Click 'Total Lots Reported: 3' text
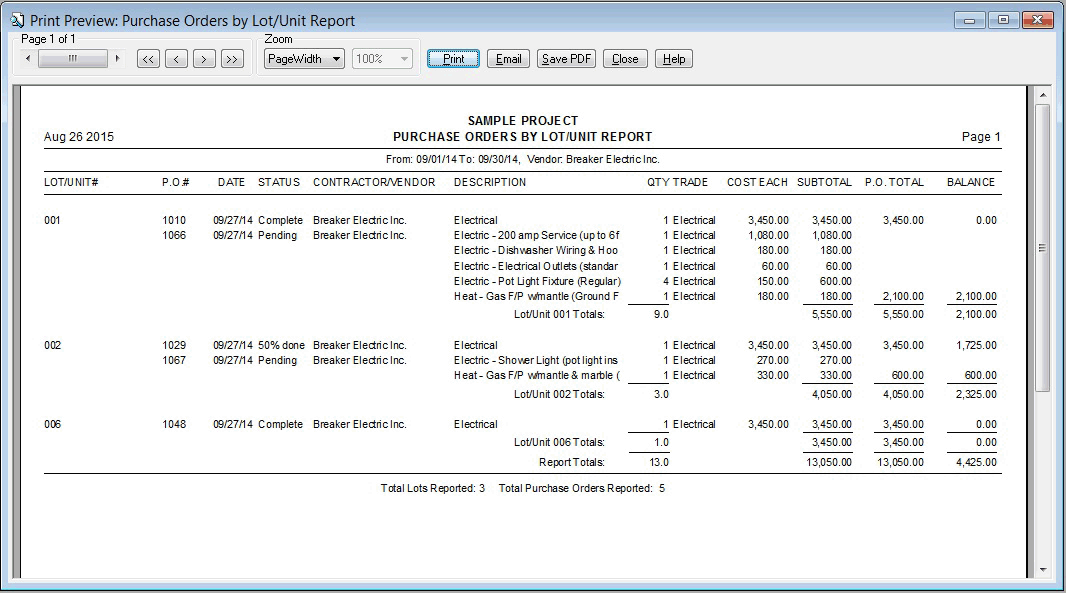1066x593 pixels. (432, 488)
